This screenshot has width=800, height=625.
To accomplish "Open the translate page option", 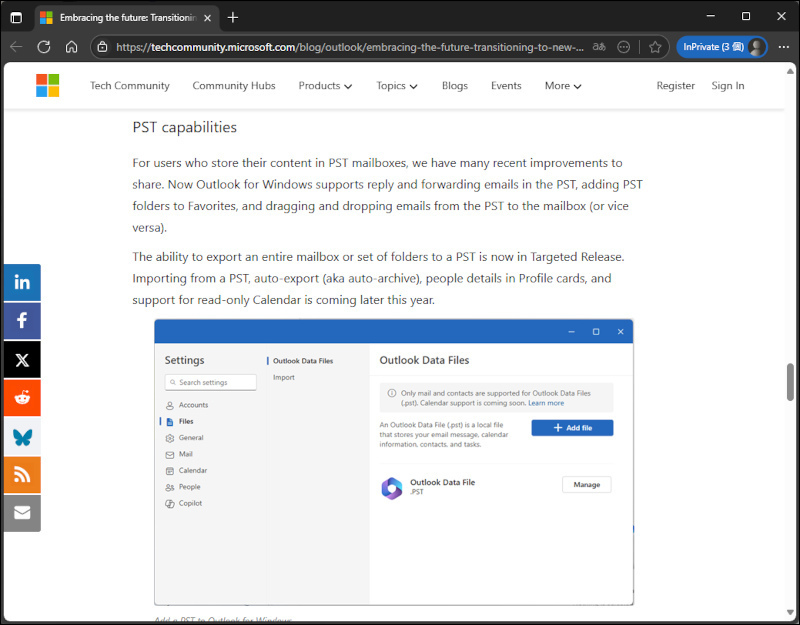I will coord(599,47).
